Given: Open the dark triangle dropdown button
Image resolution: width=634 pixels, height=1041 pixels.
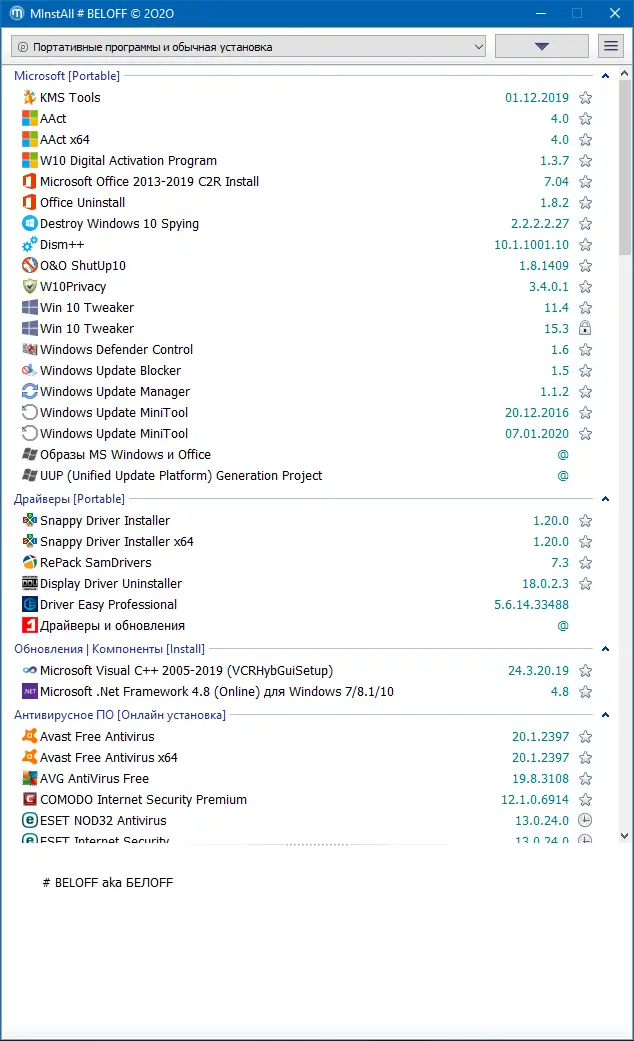Looking at the screenshot, I should (542, 46).
